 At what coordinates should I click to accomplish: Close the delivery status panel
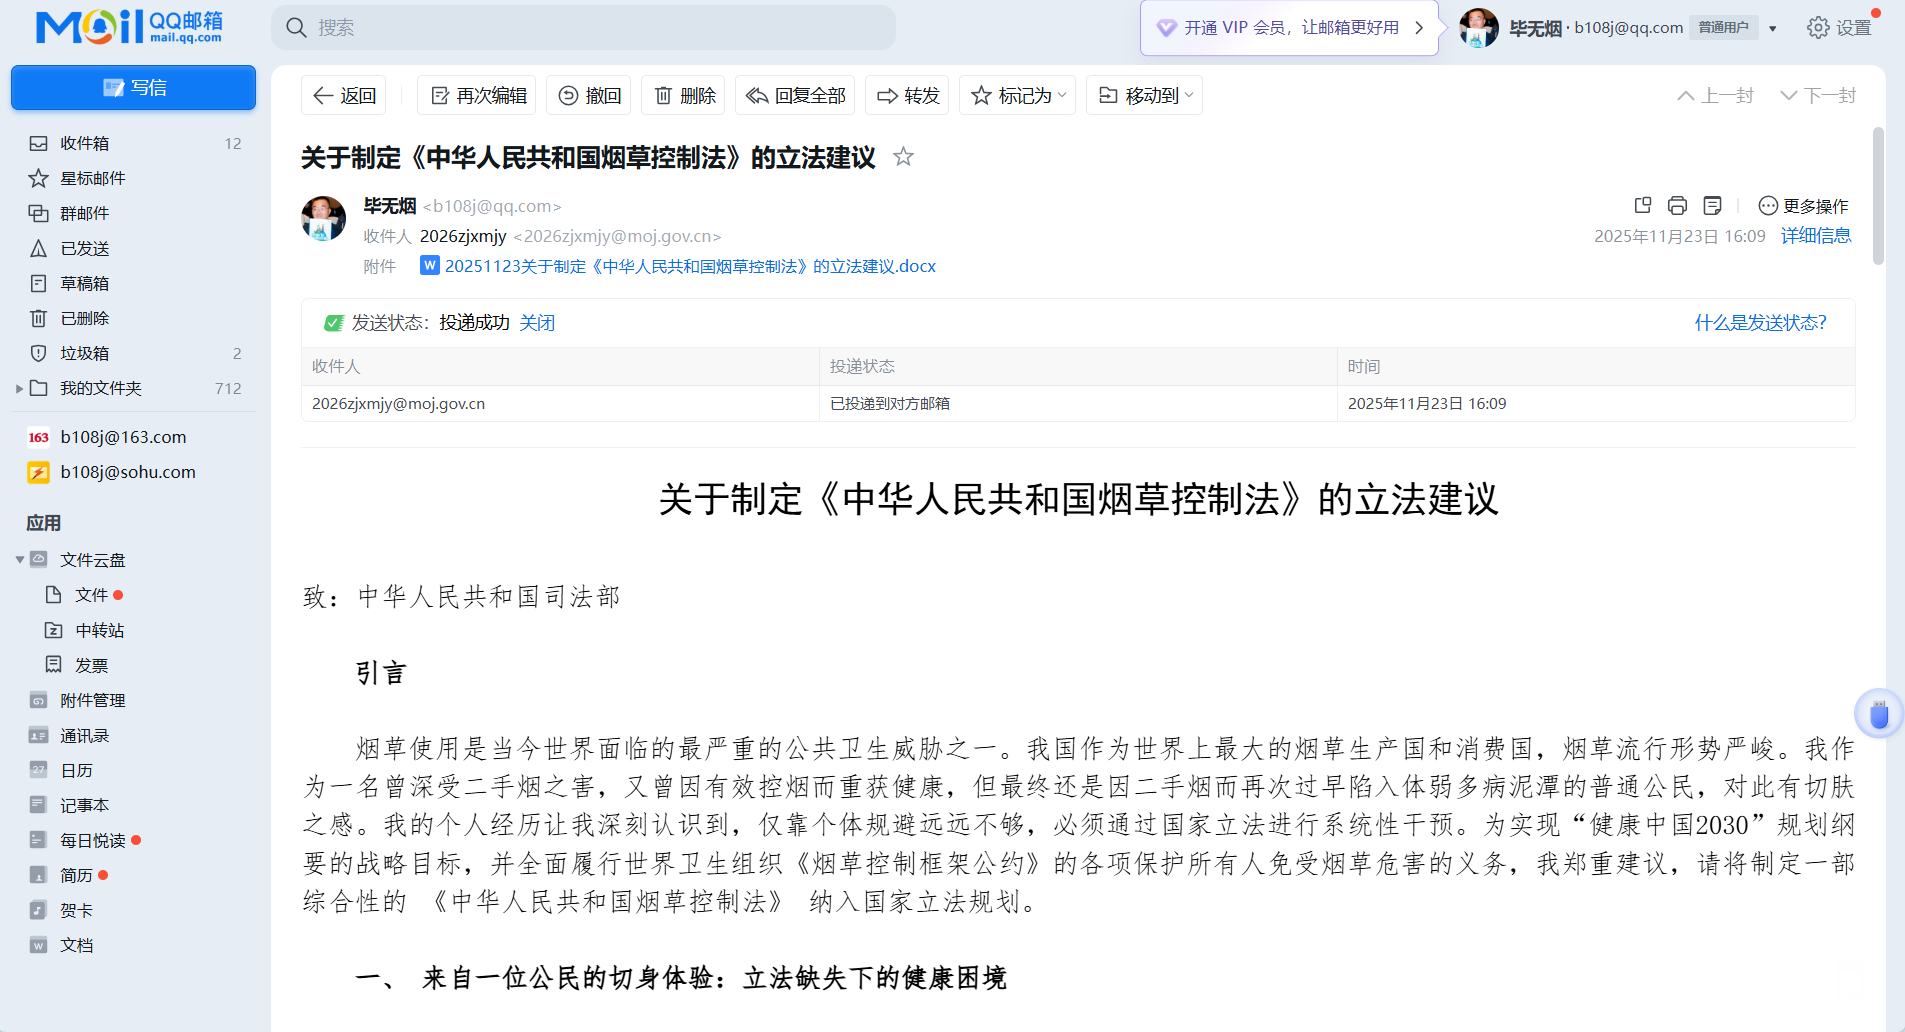[x=537, y=323]
